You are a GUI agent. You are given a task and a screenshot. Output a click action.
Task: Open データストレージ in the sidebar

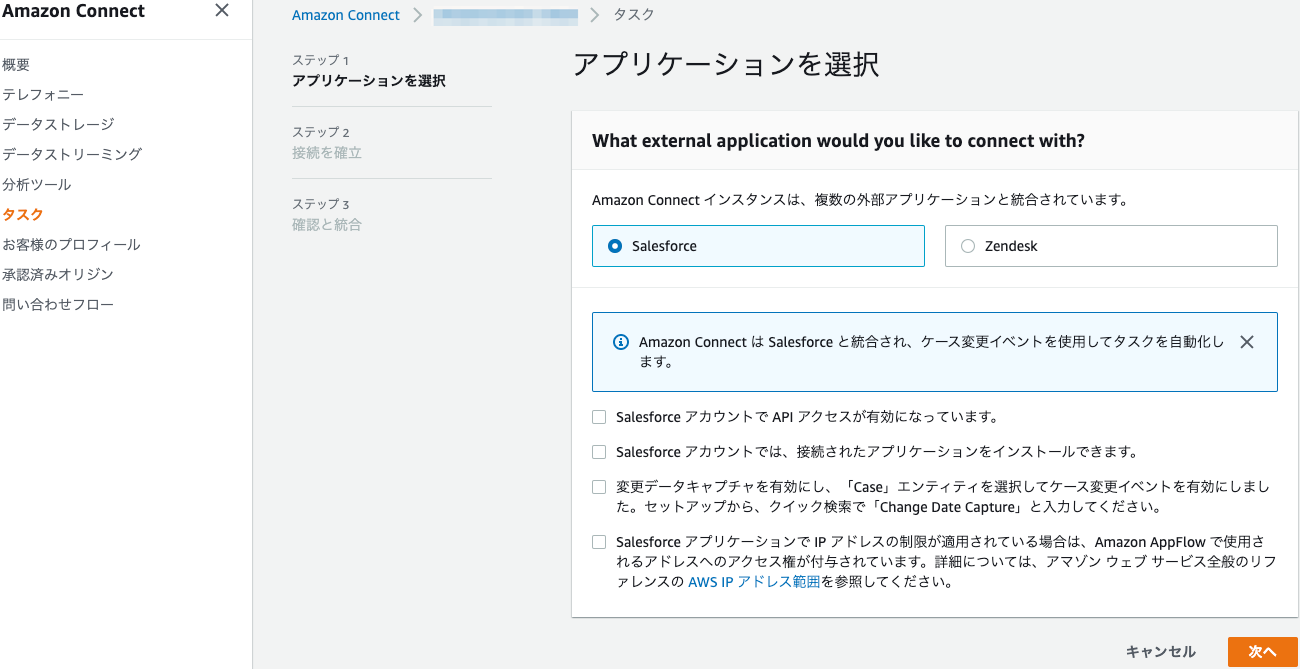58,125
